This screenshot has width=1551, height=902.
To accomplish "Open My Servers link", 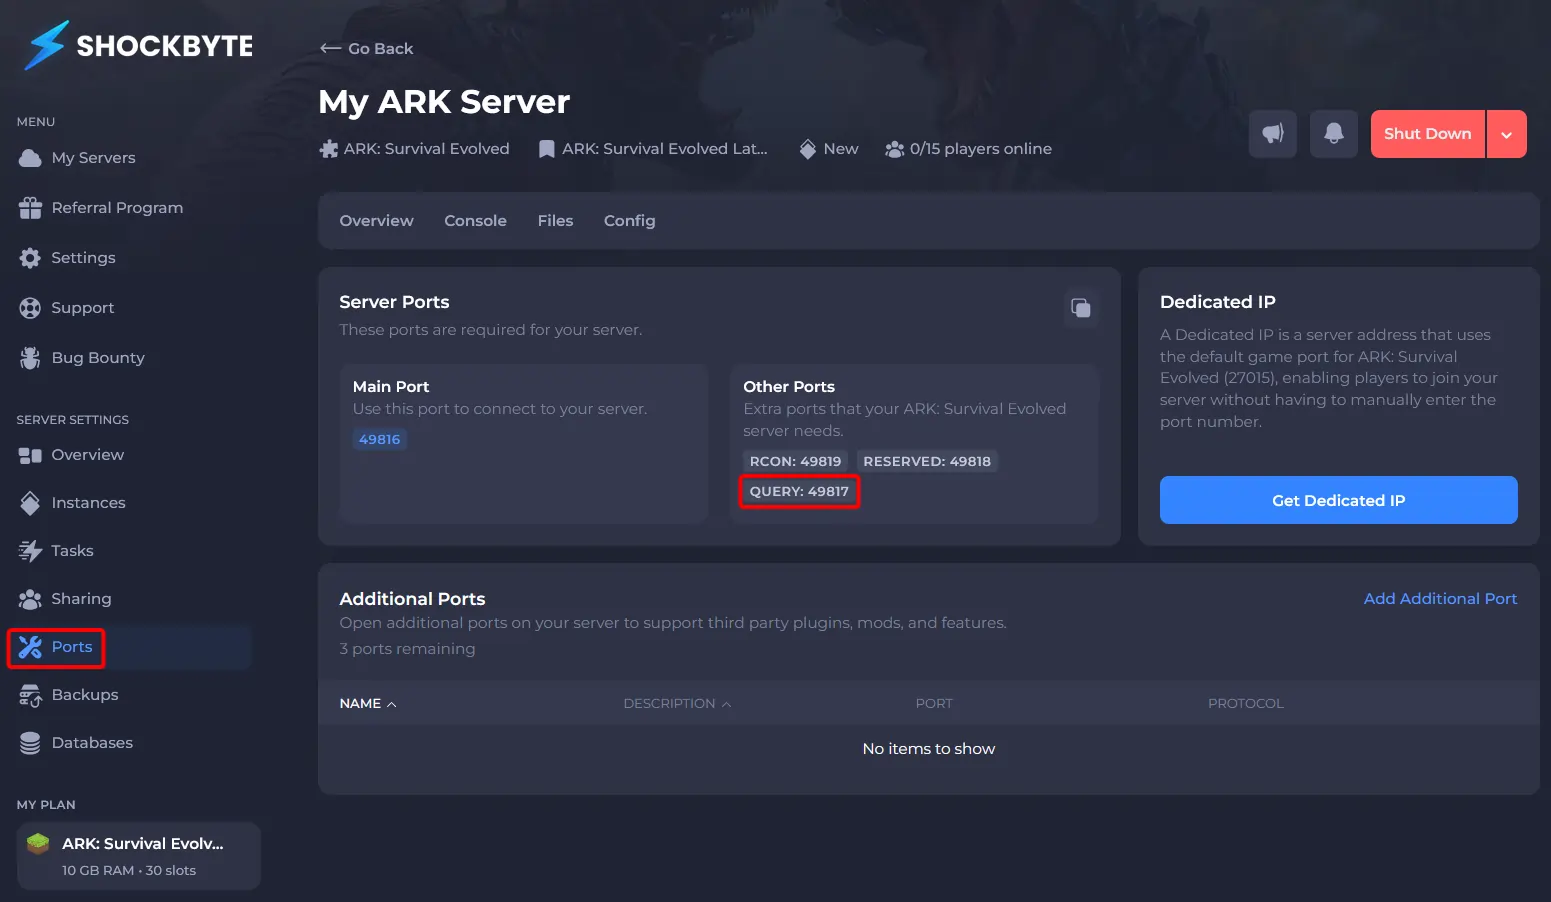I will point(93,158).
